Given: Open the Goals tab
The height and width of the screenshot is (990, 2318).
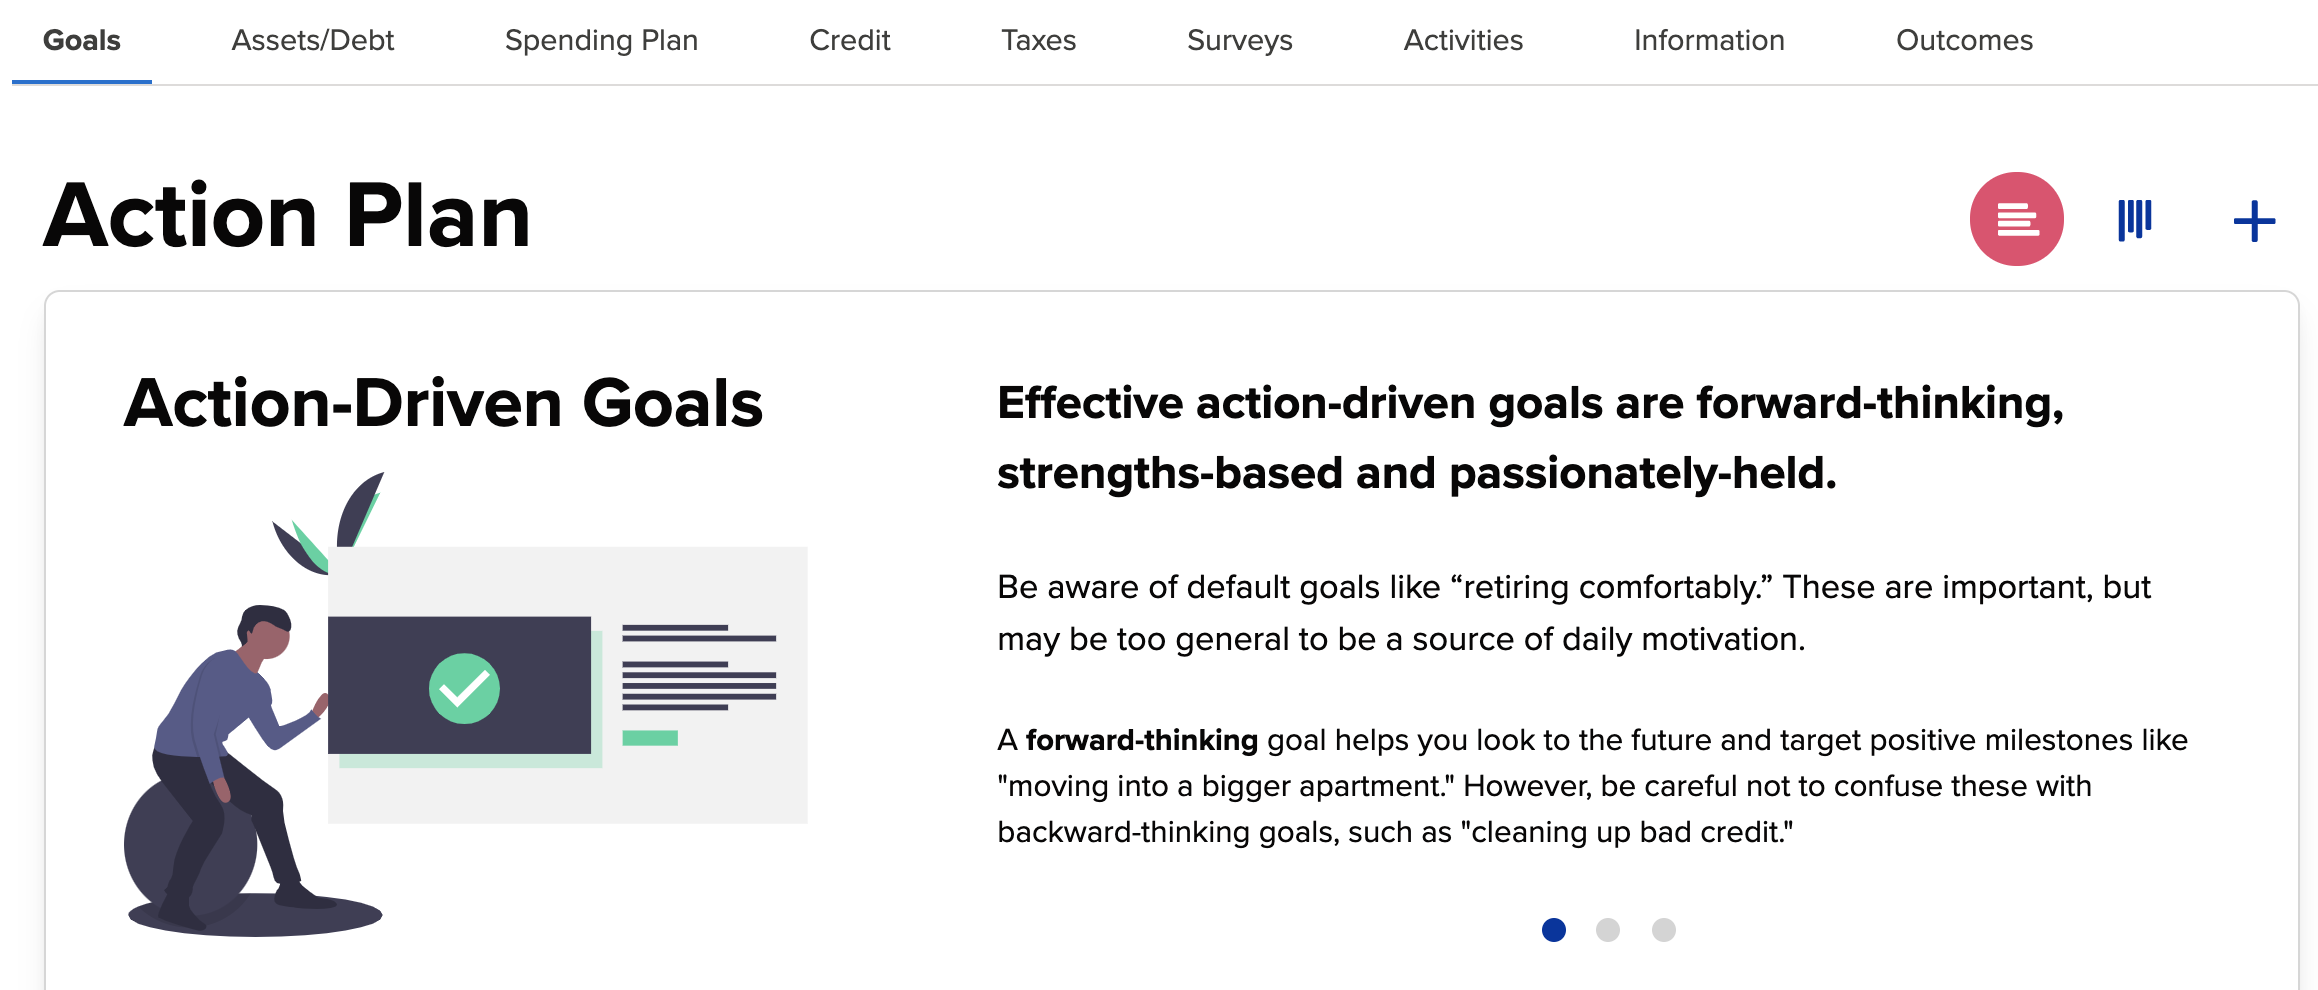Looking at the screenshot, I should click(82, 41).
